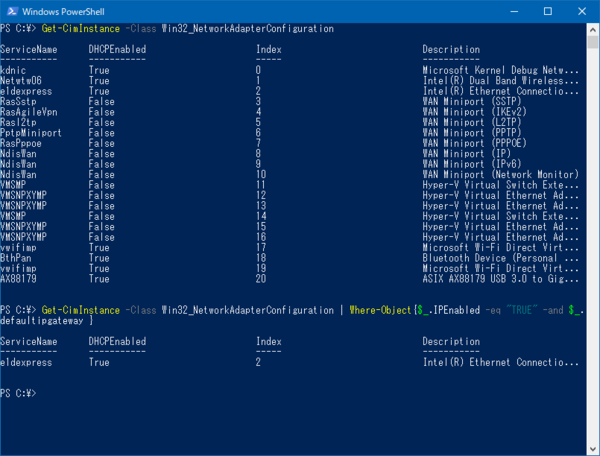Click the Netwtw06 service name entry
Viewport: 600px width, 456px height.
tap(21, 81)
